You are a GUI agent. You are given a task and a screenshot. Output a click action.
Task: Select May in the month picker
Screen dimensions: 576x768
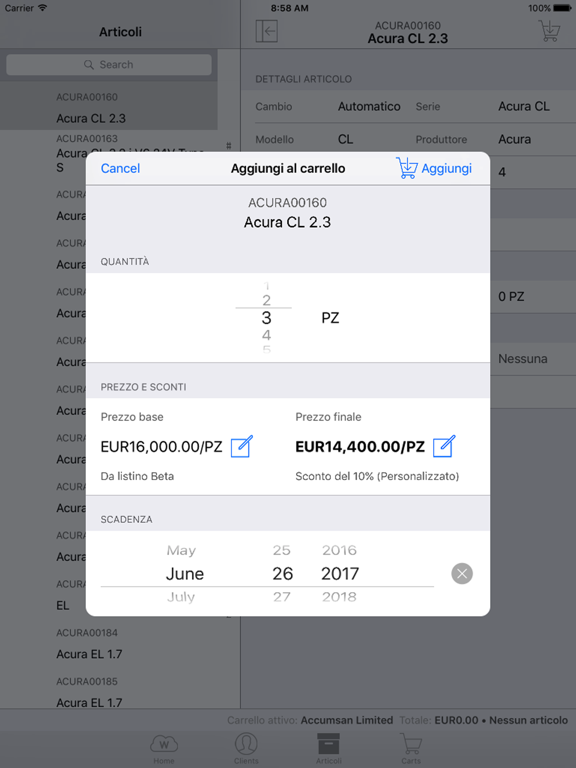[x=181, y=551]
